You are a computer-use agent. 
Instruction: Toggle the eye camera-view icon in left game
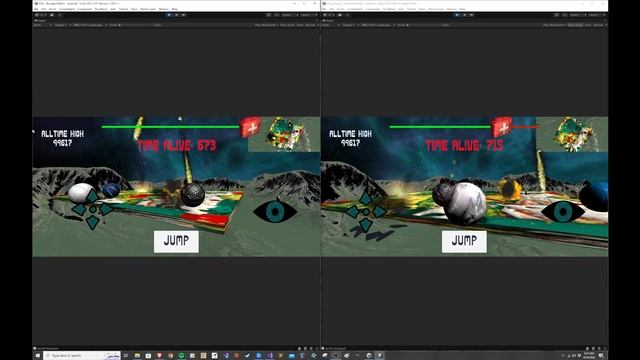[275, 211]
